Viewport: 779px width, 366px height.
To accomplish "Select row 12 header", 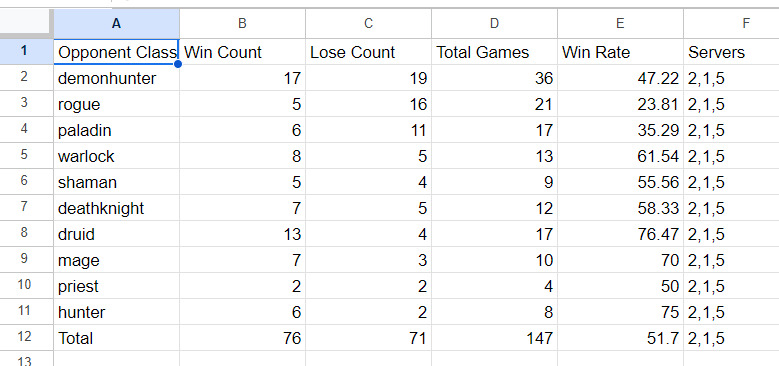I will click(25, 338).
